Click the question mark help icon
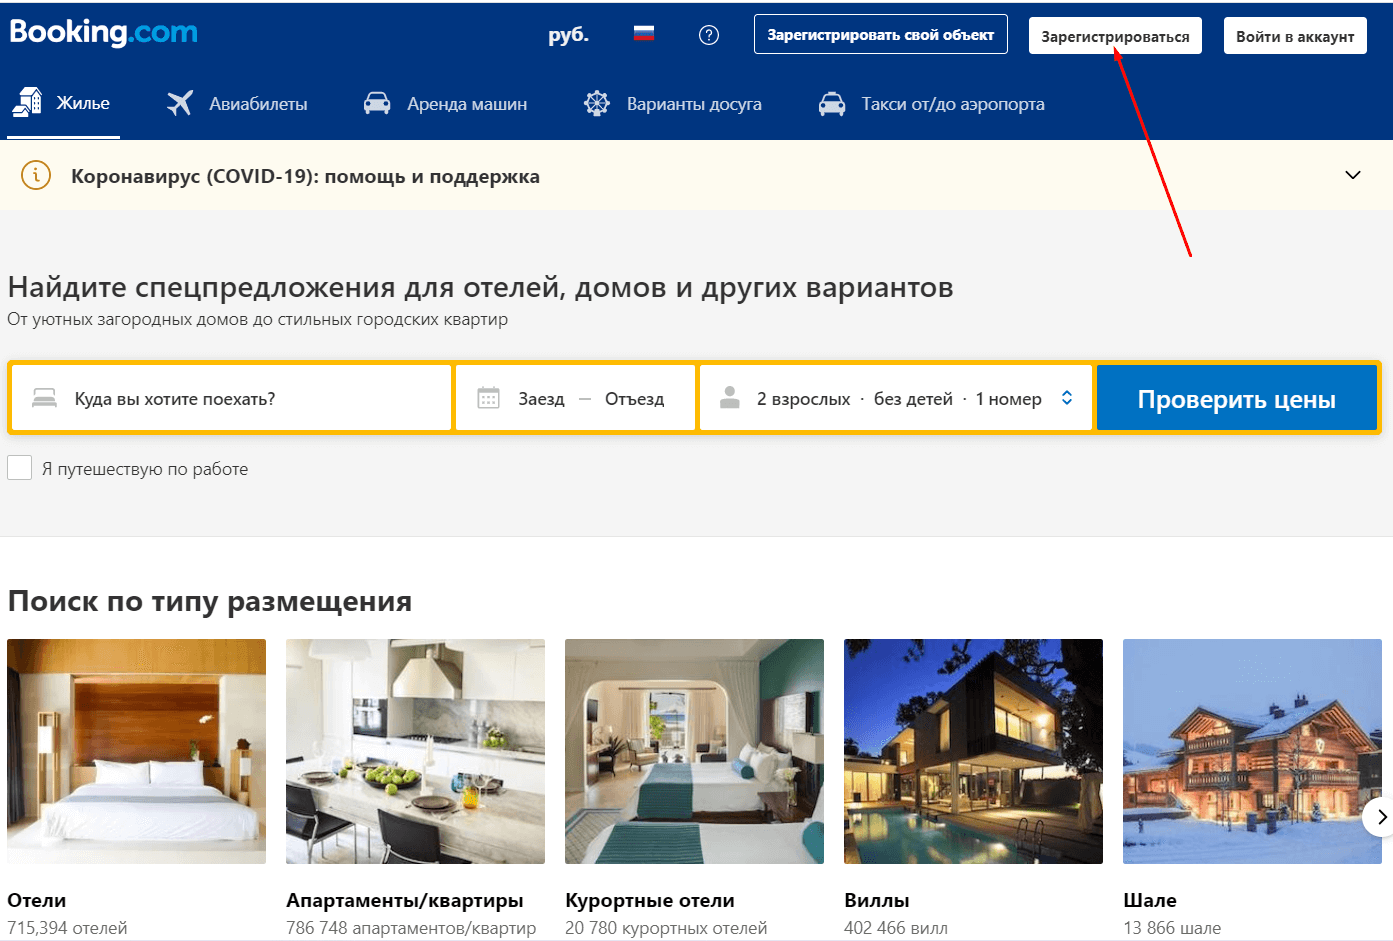 point(708,35)
